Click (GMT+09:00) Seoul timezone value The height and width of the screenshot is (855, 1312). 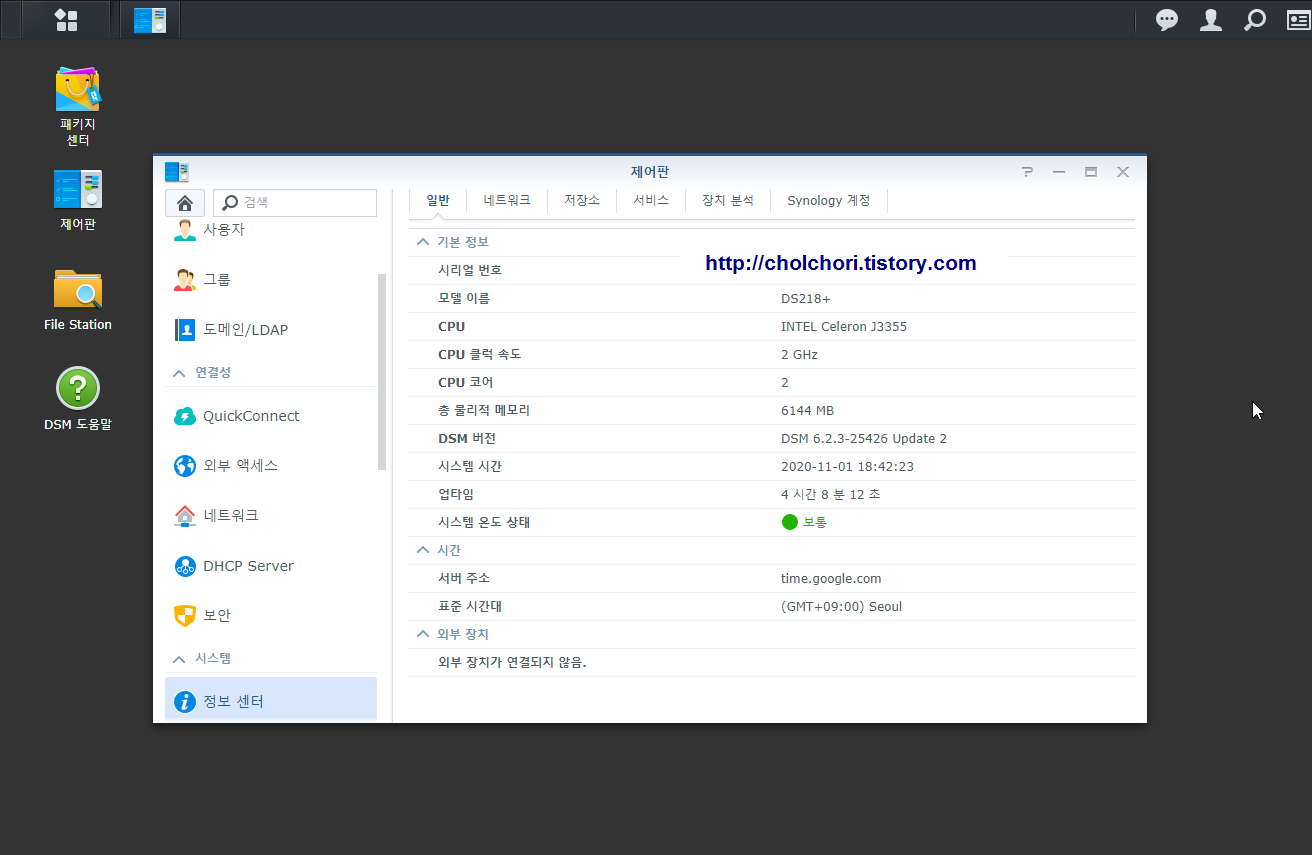click(x=842, y=607)
